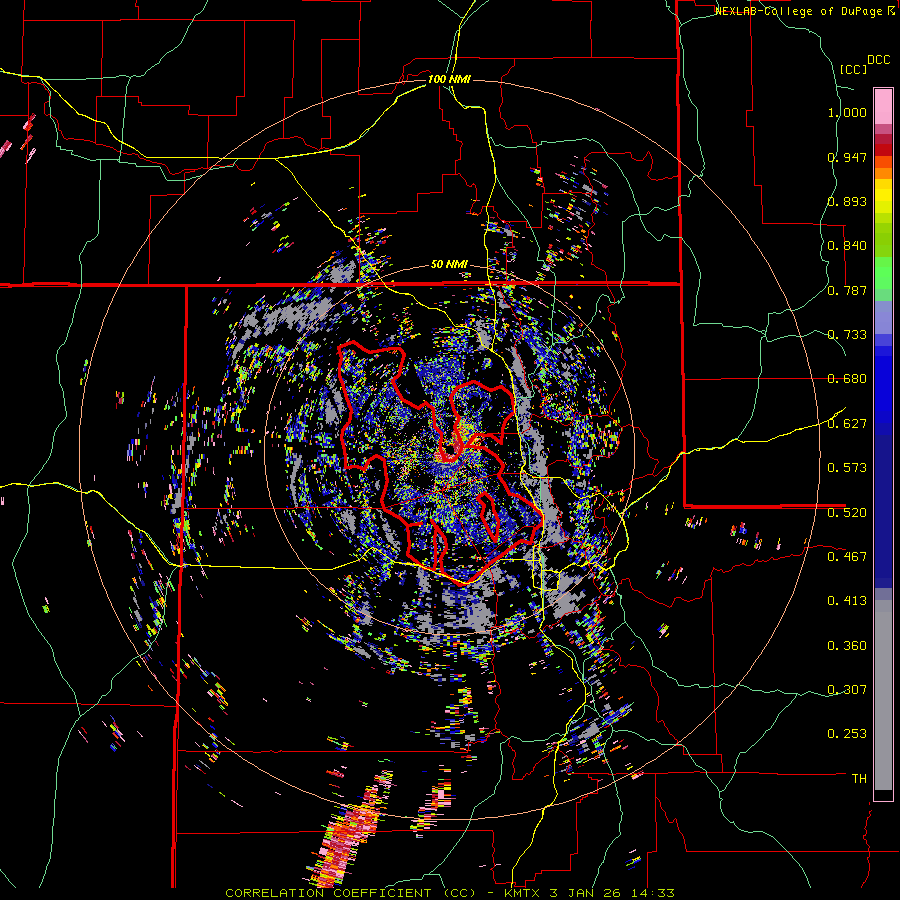The height and width of the screenshot is (900, 900).
Task: Click the CORRELATION COEFFICIENT (CC) caption
Action: (351, 893)
